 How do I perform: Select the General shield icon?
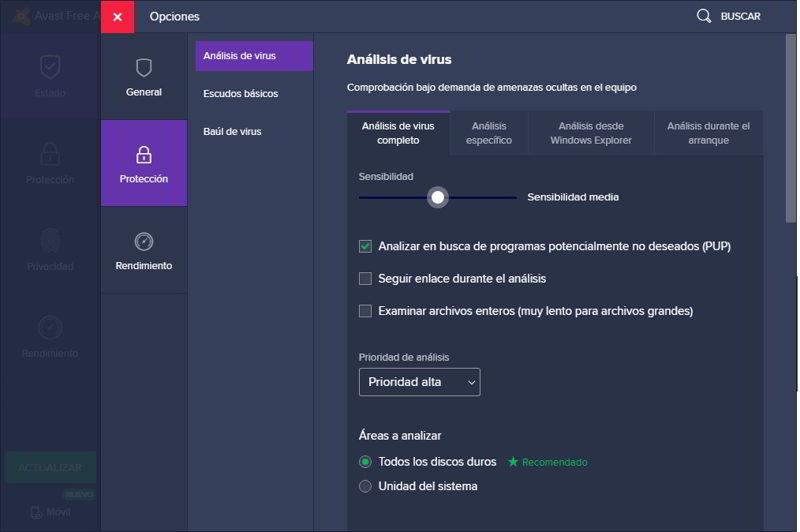(x=144, y=67)
